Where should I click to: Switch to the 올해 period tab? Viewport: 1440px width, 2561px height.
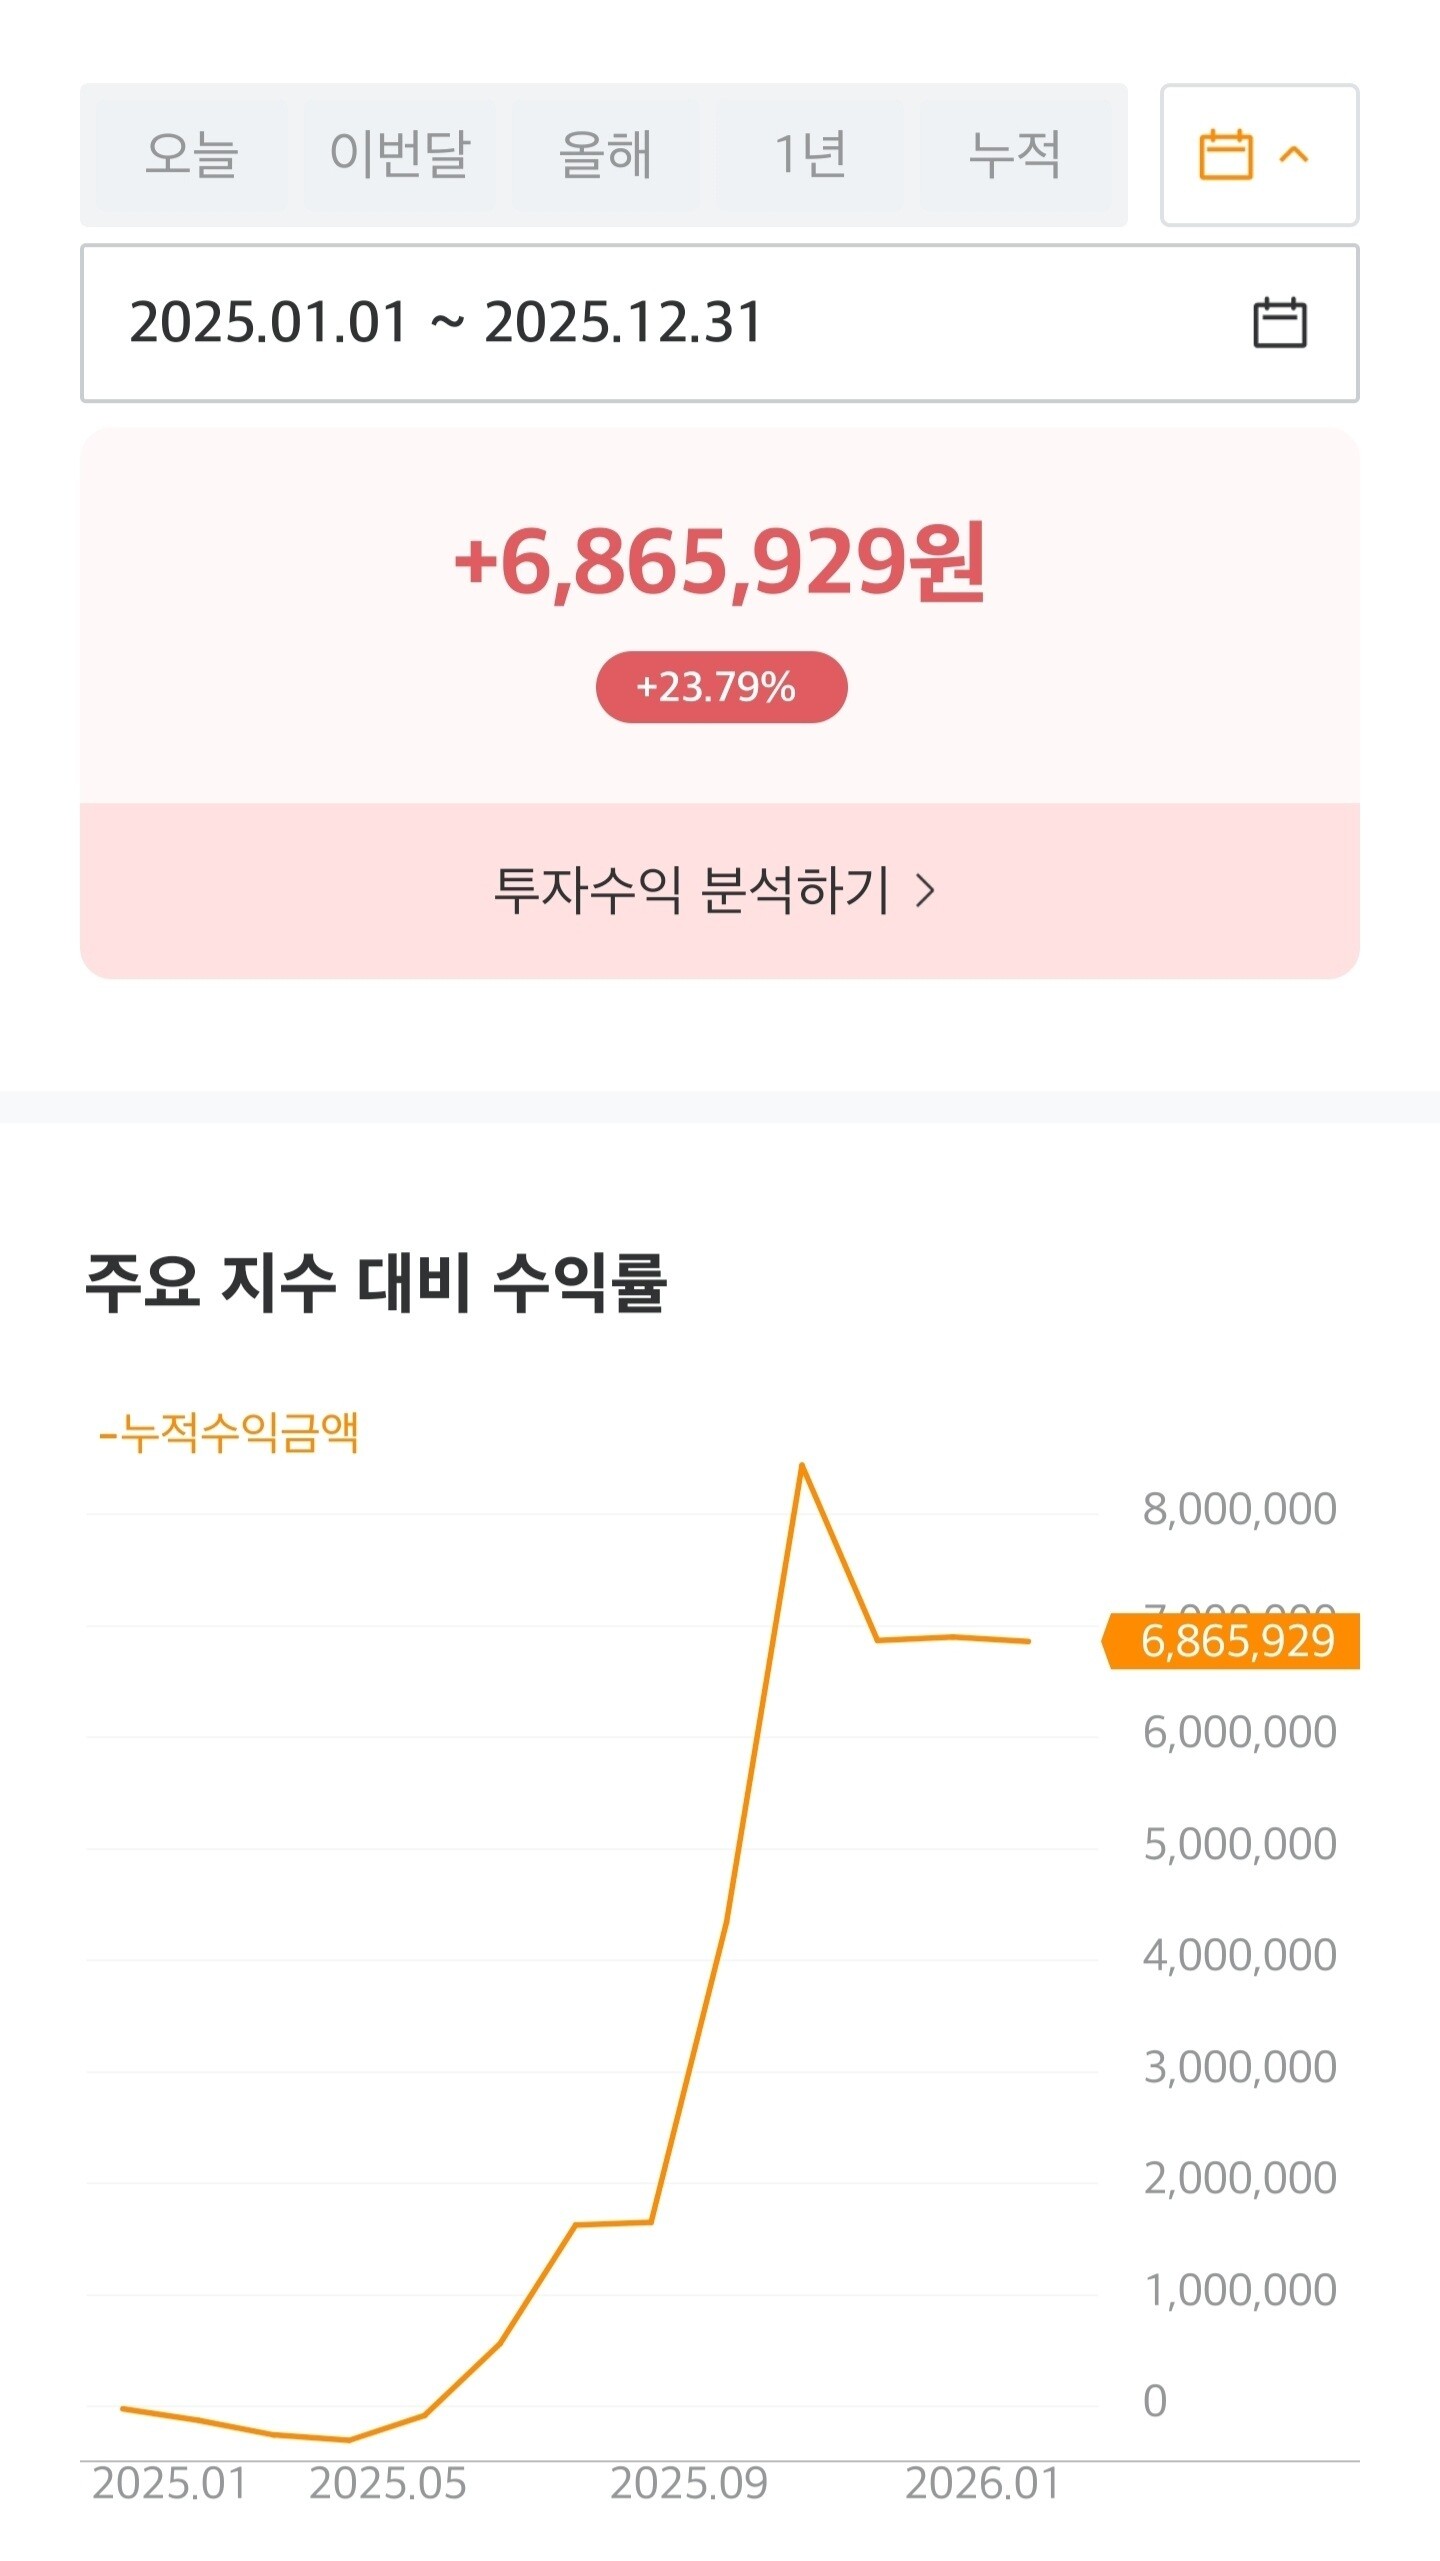point(606,155)
